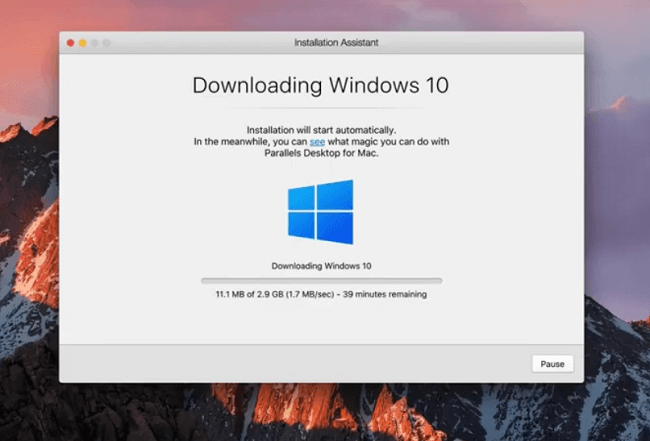Click the download progress bar
Screen dimensions: 650x441
tap(321, 281)
